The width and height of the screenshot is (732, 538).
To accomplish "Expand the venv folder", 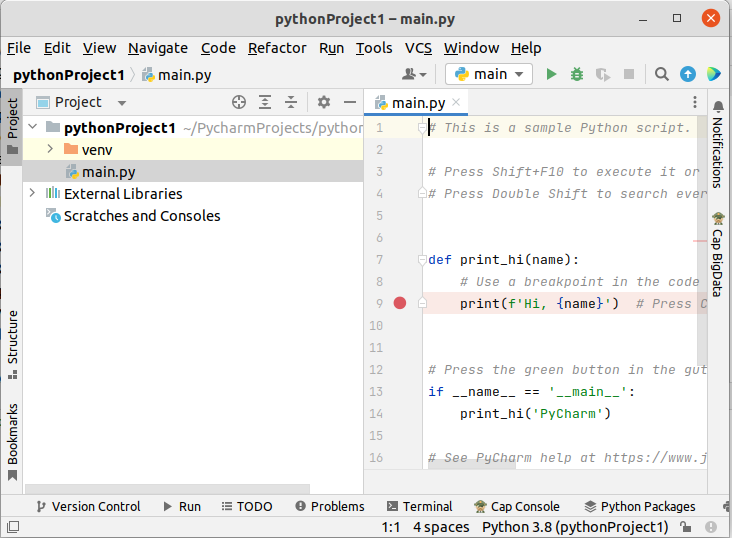I will tap(51, 150).
